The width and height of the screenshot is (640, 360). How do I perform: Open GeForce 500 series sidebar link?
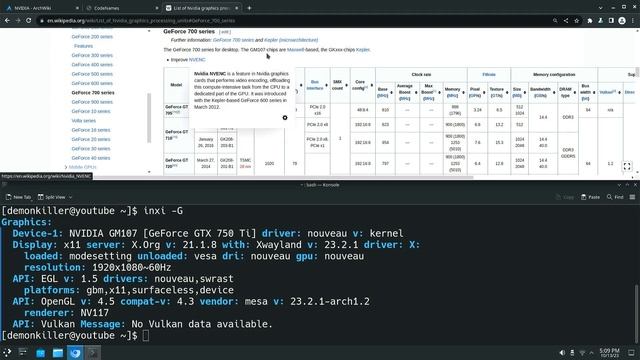[92, 74]
